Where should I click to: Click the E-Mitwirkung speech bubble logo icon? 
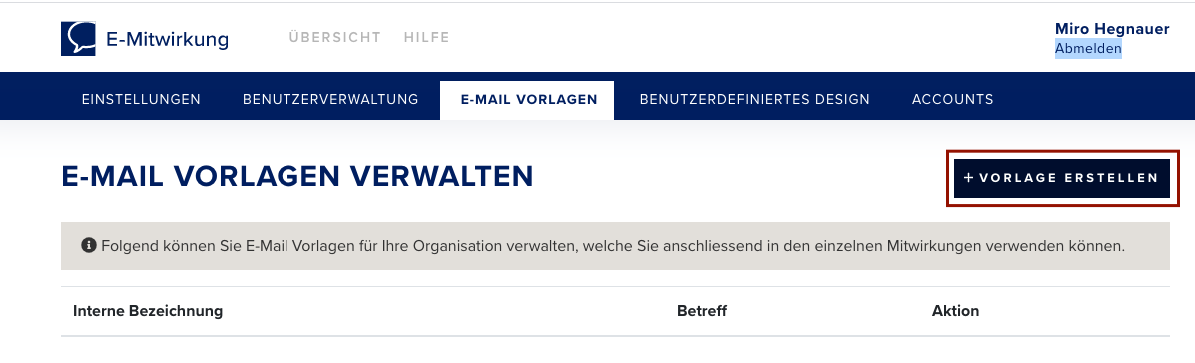pyautogui.click(x=78, y=38)
